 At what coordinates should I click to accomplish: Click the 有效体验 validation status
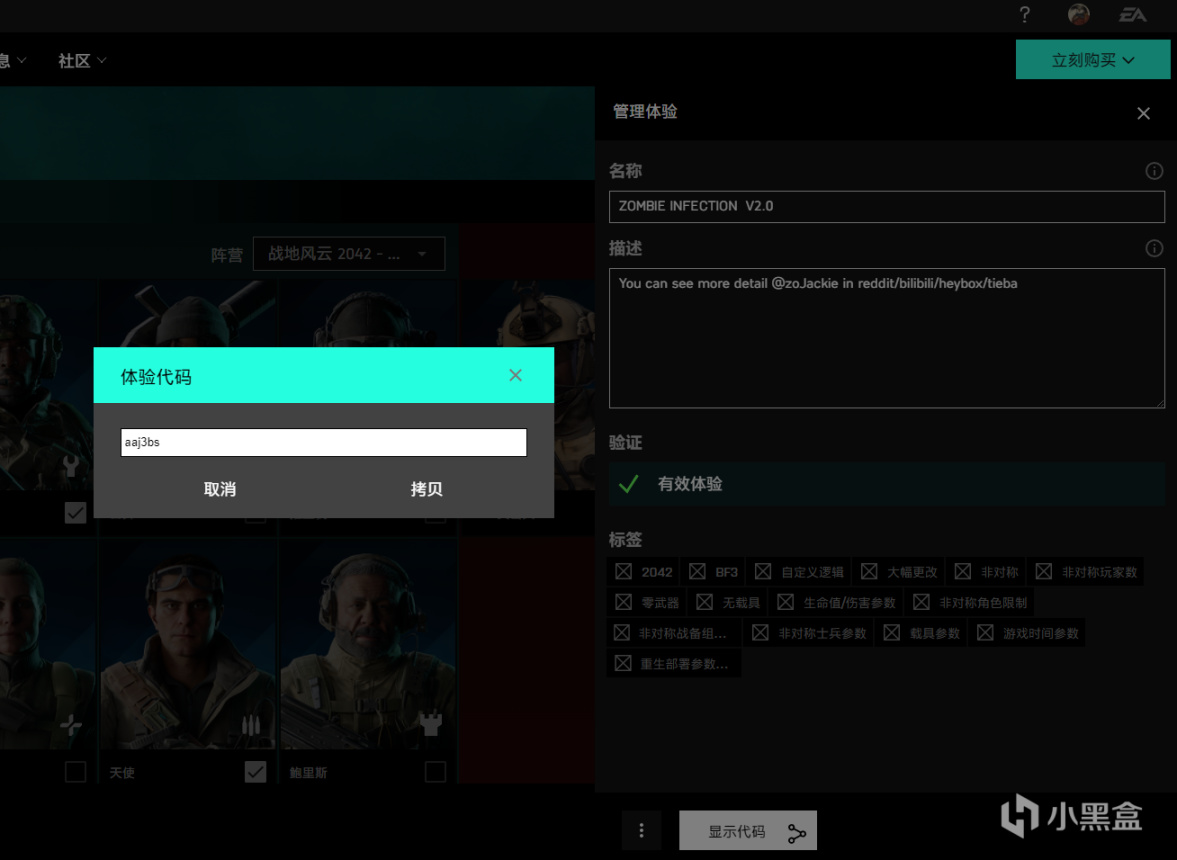pyautogui.click(x=887, y=484)
